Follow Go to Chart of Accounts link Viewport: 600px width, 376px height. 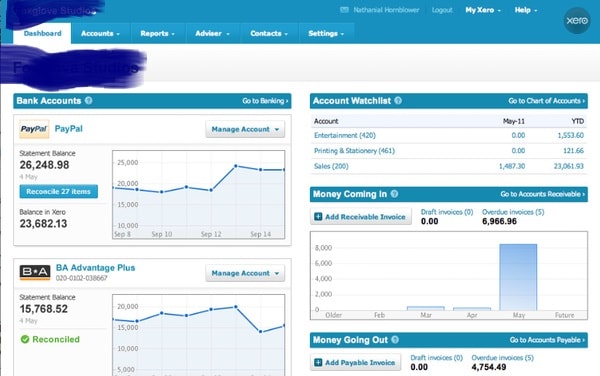pyautogui.click(x=547, y=101)
